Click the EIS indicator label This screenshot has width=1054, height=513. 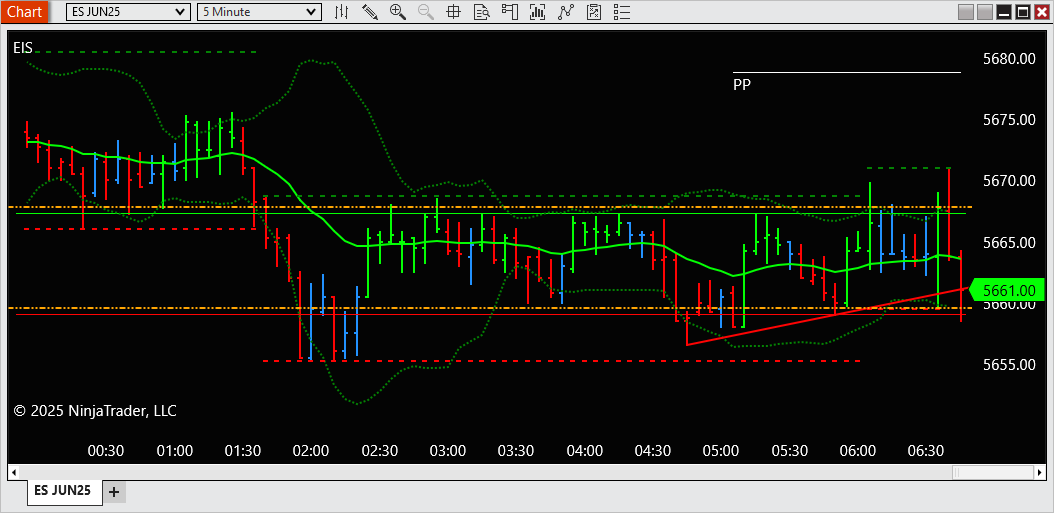pos(23,48)
